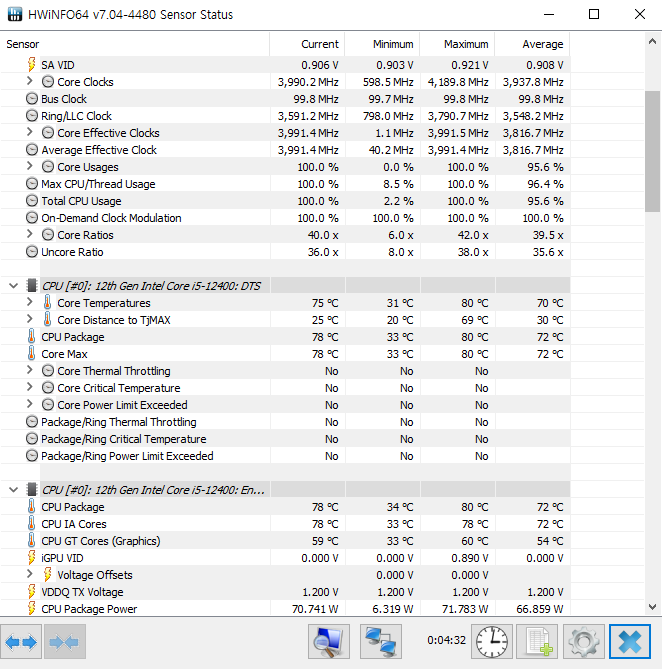The height and width of the screenshot is (669, 662).
Task: Click the expand columns left-right arrows button
Action: (x=21, y=642)
